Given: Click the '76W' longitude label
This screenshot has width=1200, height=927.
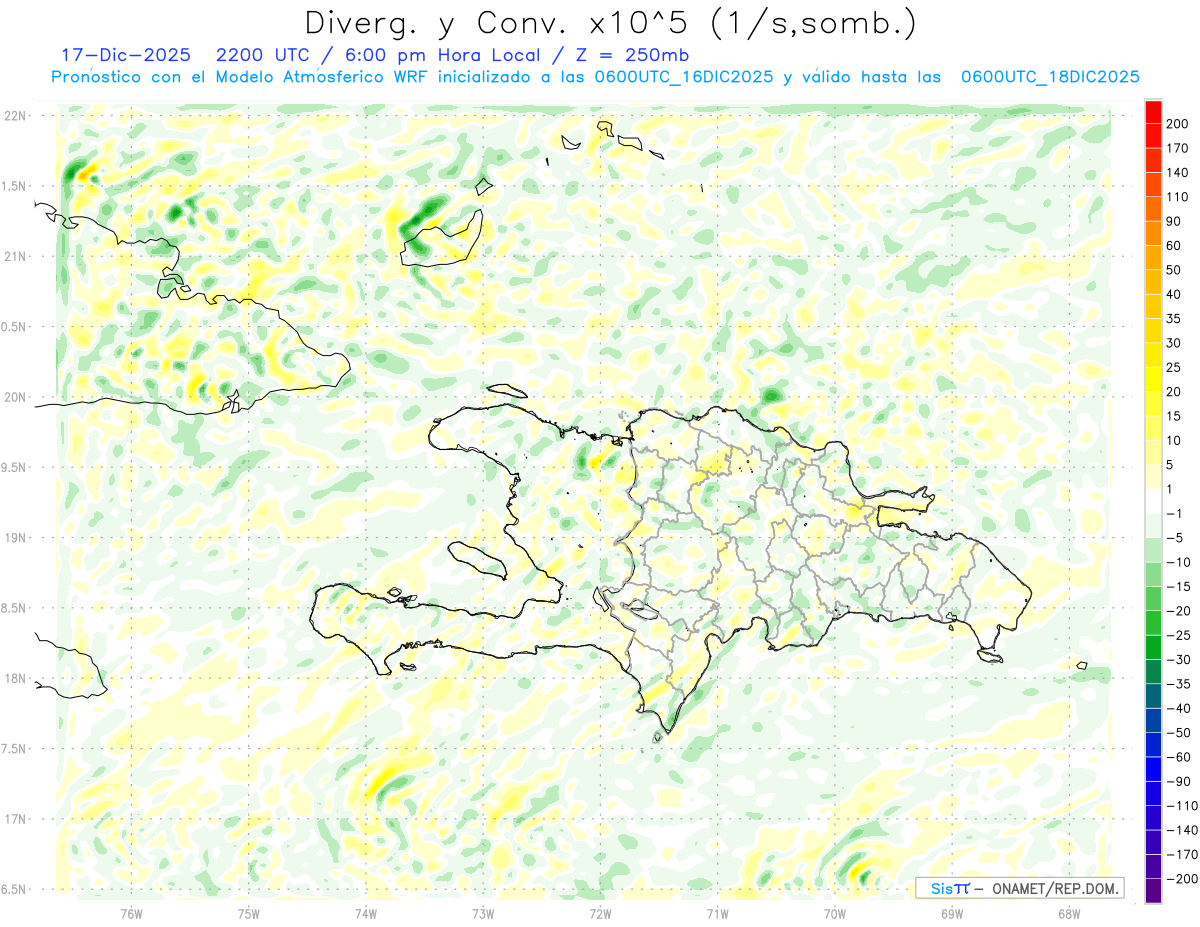Looking at the screenshot, I should coord(131,913).
